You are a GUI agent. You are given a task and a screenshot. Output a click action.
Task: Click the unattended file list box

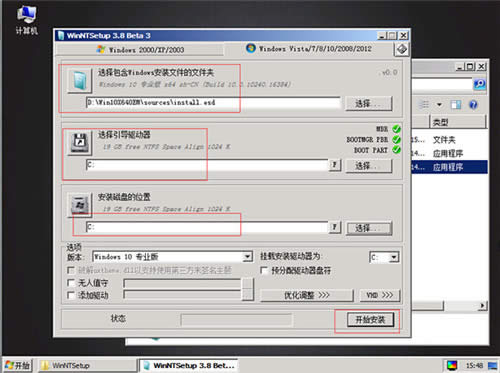(182, 283)
